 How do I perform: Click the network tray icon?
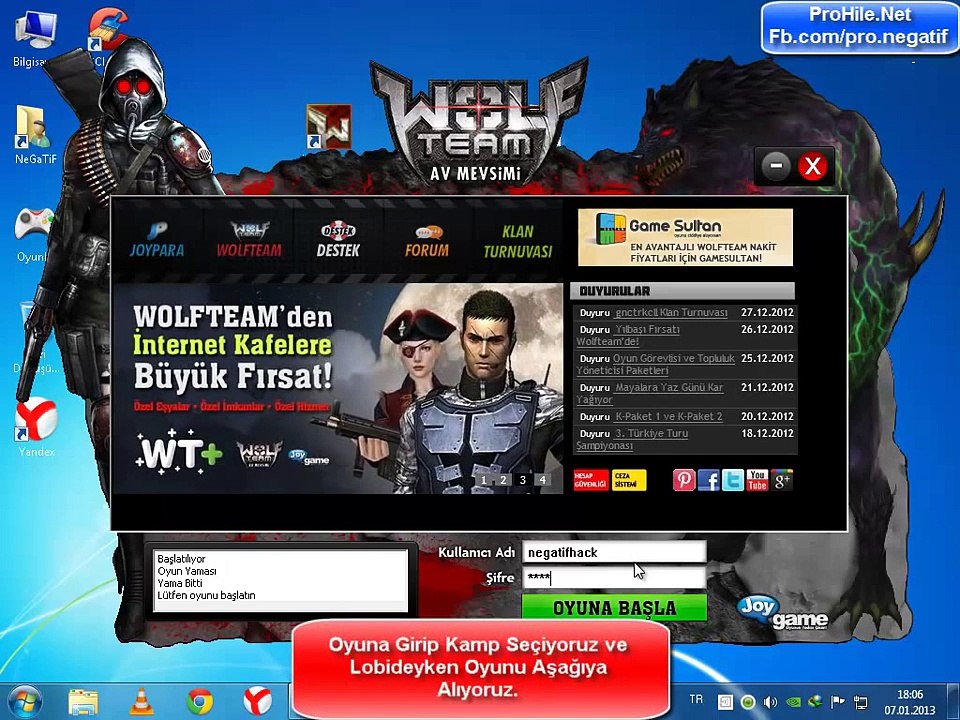[860, 702]
